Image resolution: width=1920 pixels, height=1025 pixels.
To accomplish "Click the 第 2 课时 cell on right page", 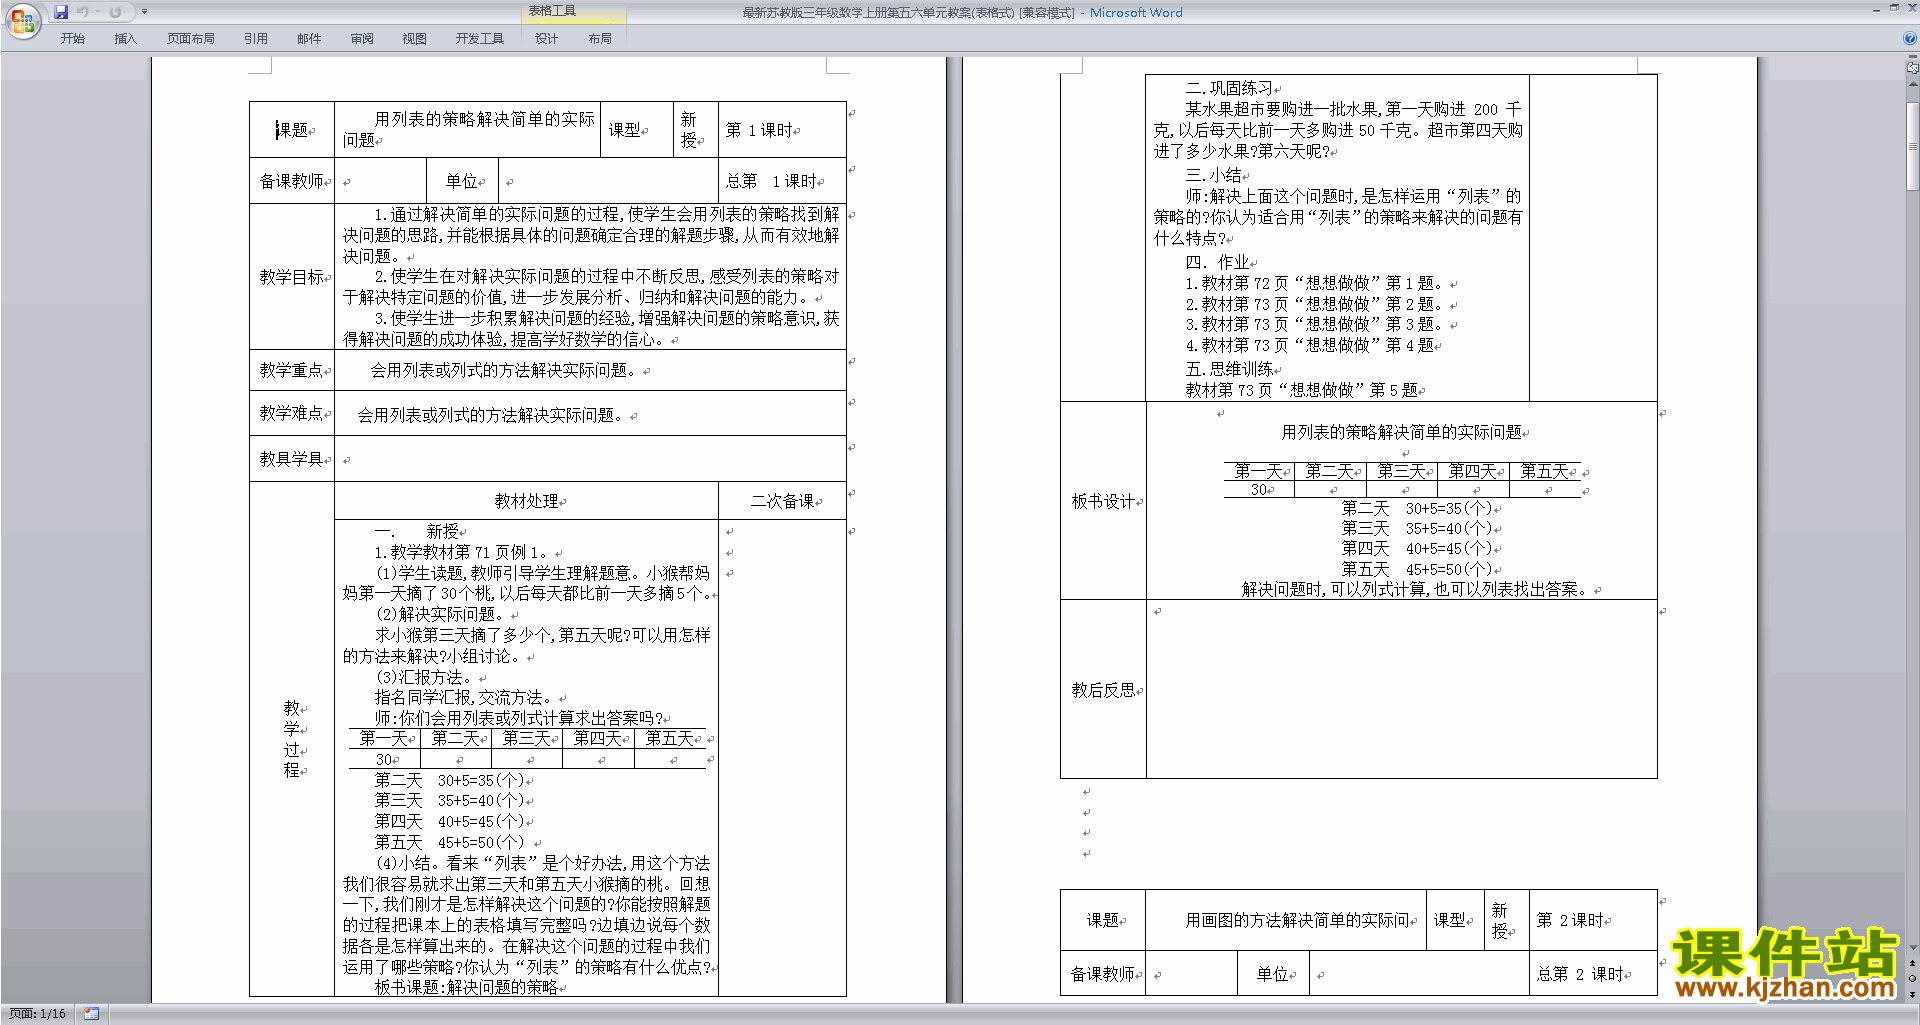I will [x=1593, y=920].
